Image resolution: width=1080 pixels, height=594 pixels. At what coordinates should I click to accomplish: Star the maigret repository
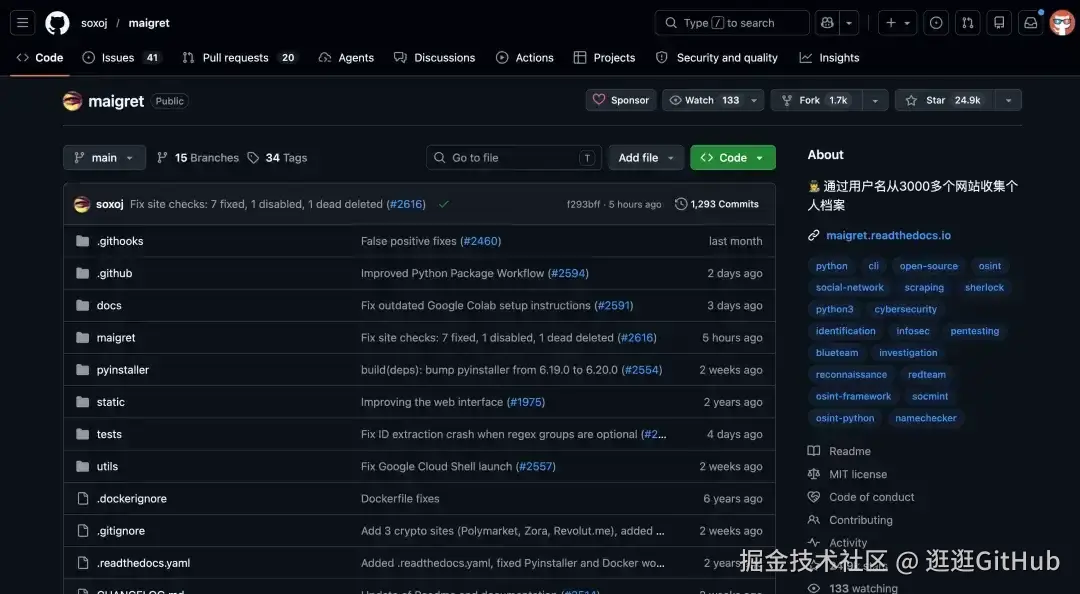(x=943, y=101)
